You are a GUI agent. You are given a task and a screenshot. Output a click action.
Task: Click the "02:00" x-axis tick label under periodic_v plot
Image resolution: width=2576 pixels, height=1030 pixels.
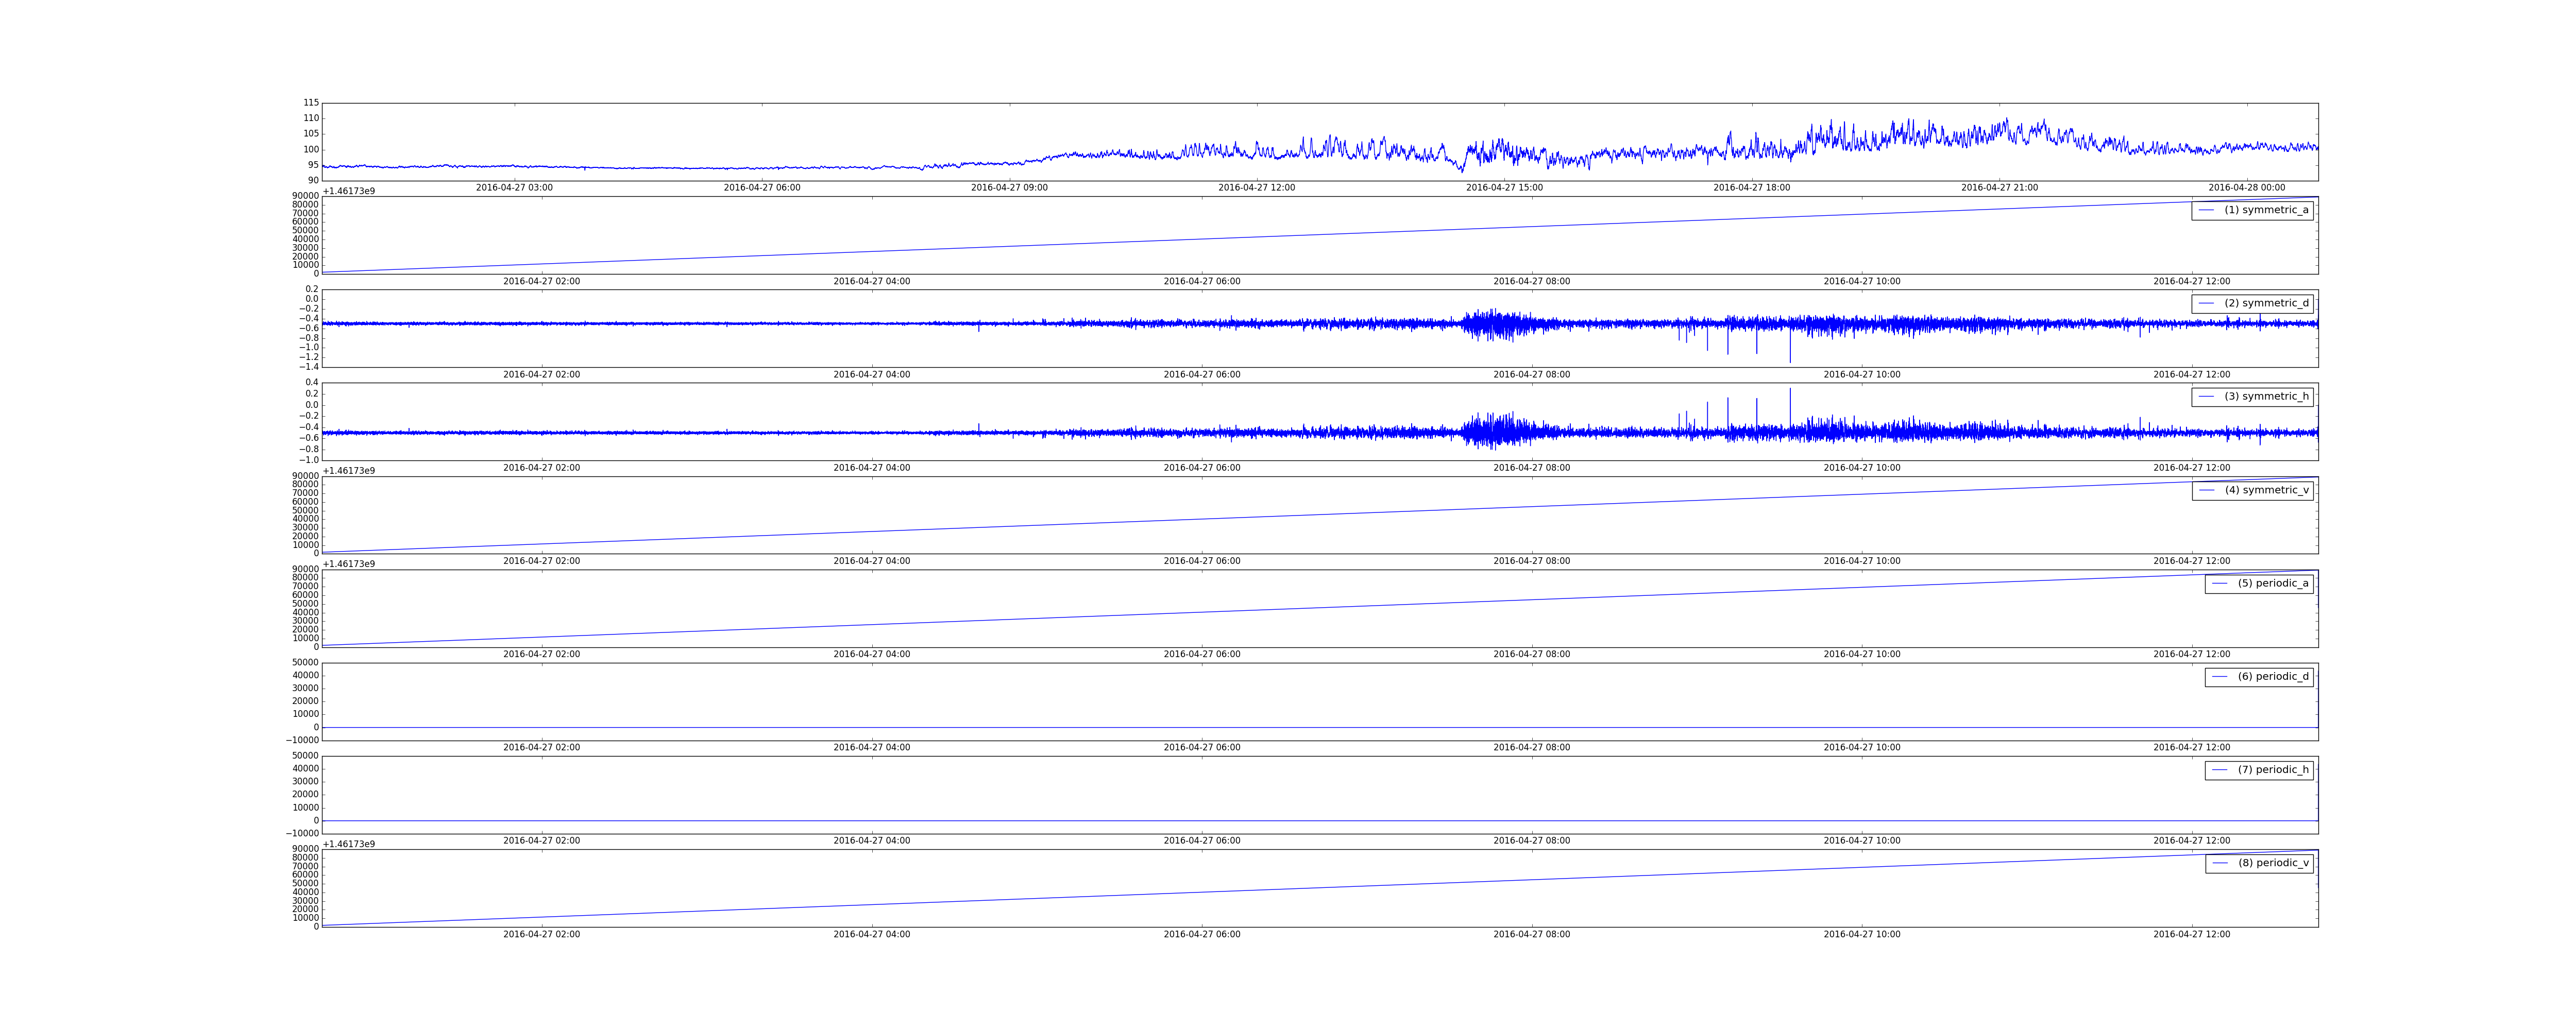click(541, 935)
